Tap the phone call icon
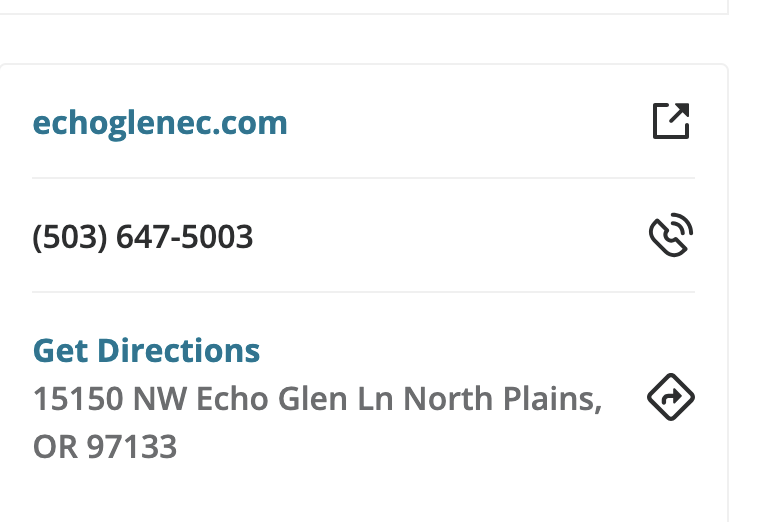774x522 pixels. click(x=671, y=236)
